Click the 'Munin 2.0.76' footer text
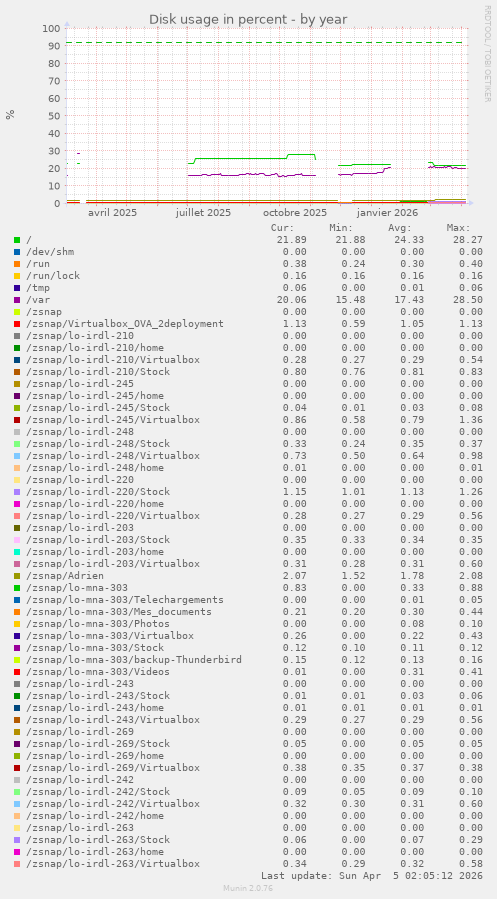Image resolution: width=497 pixels, height=899 pixels. click(x=248, y=888)
